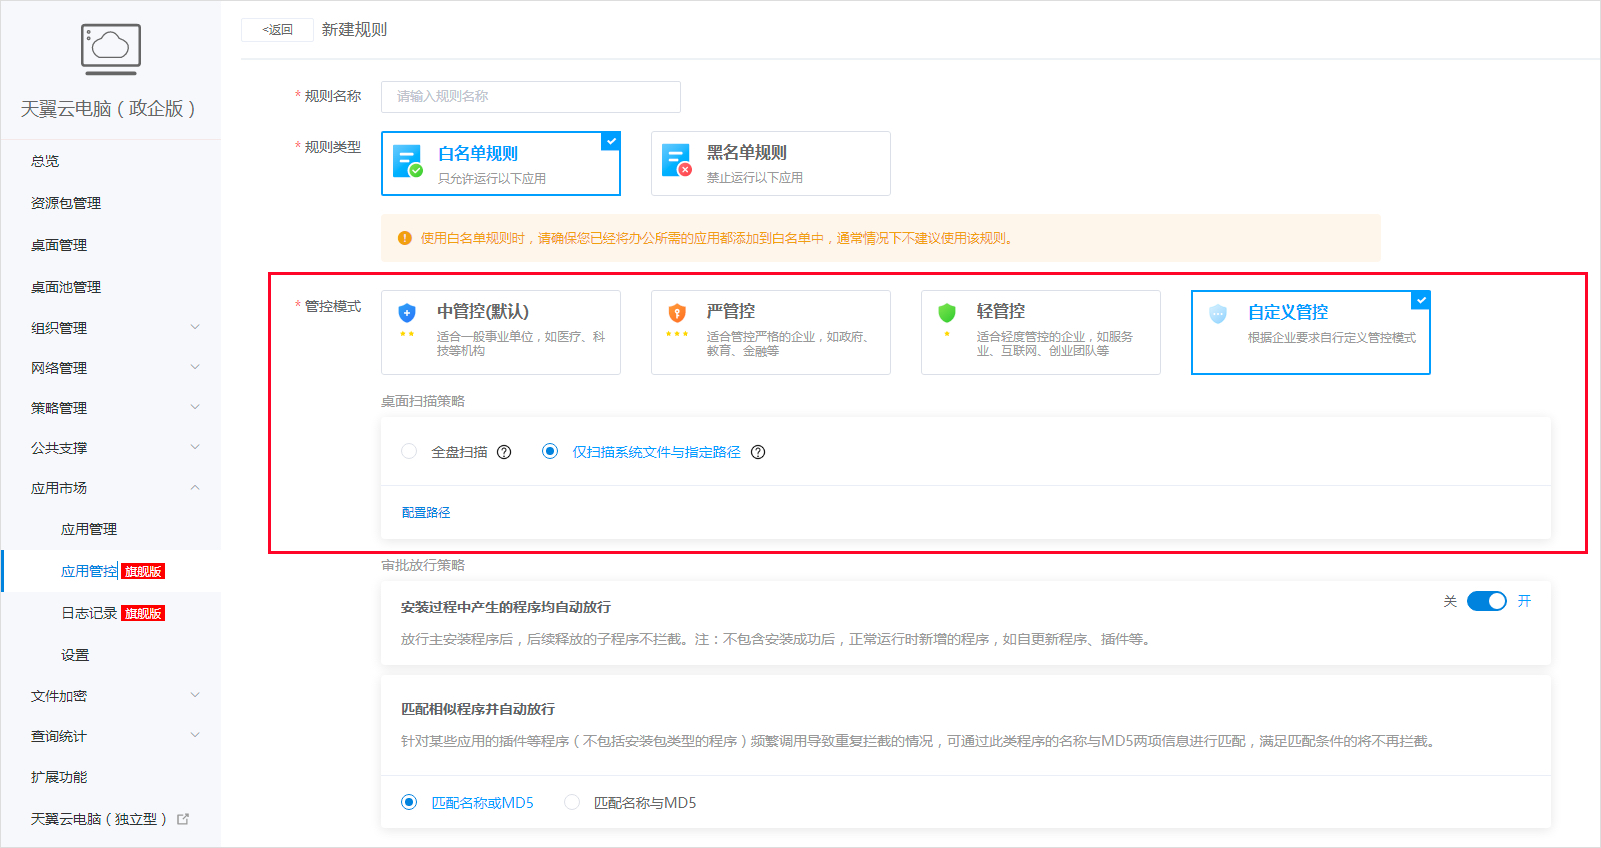1601x848 pixels.
Task: Toggle the 安装过程中产生的程序均自动放行 switch
Action: 1487,601
